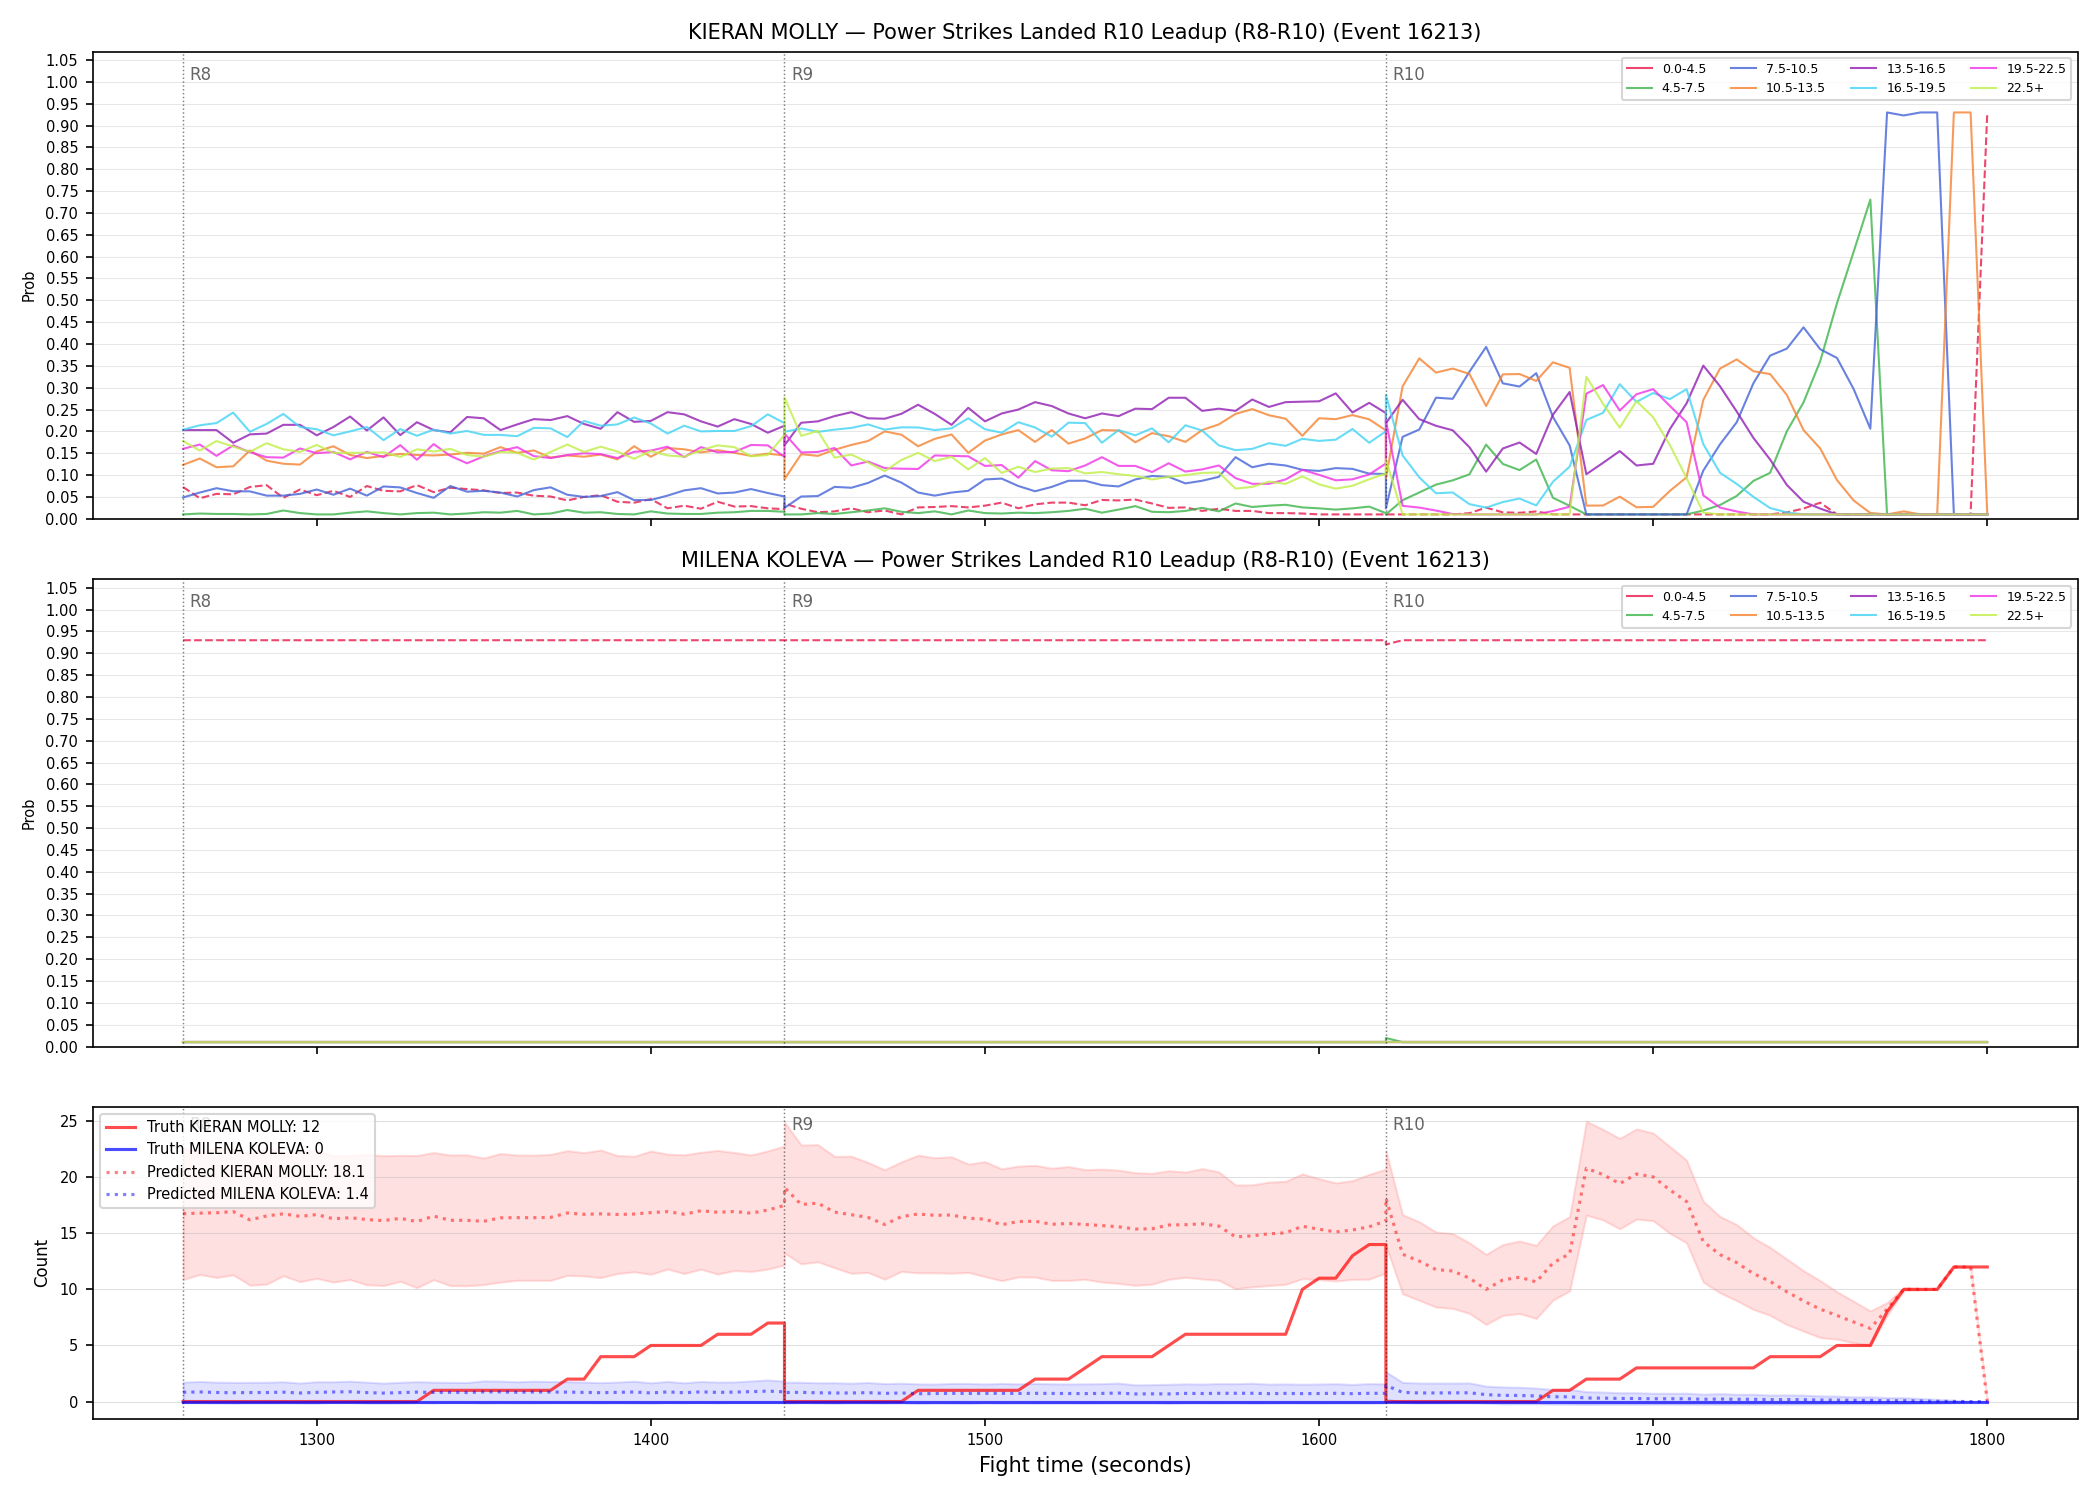Viewport: 2100px width, 1500px height.
Task: Click the R9 round marker in Kieran Molly chart
Action: point(802,74)
